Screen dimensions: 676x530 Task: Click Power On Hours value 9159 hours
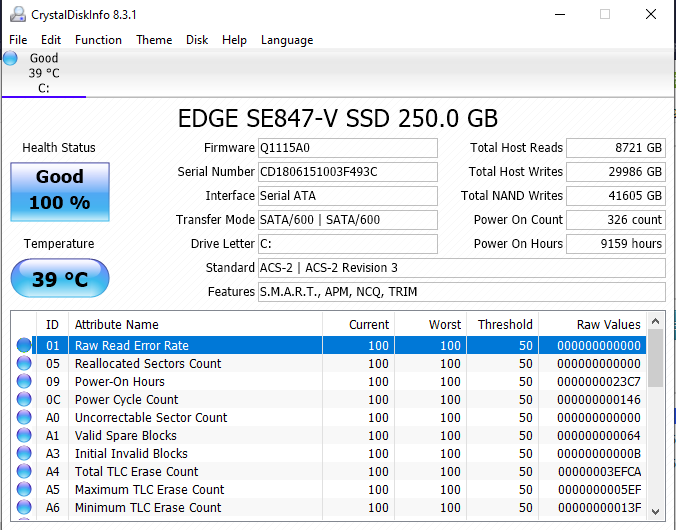click(616, 244)
